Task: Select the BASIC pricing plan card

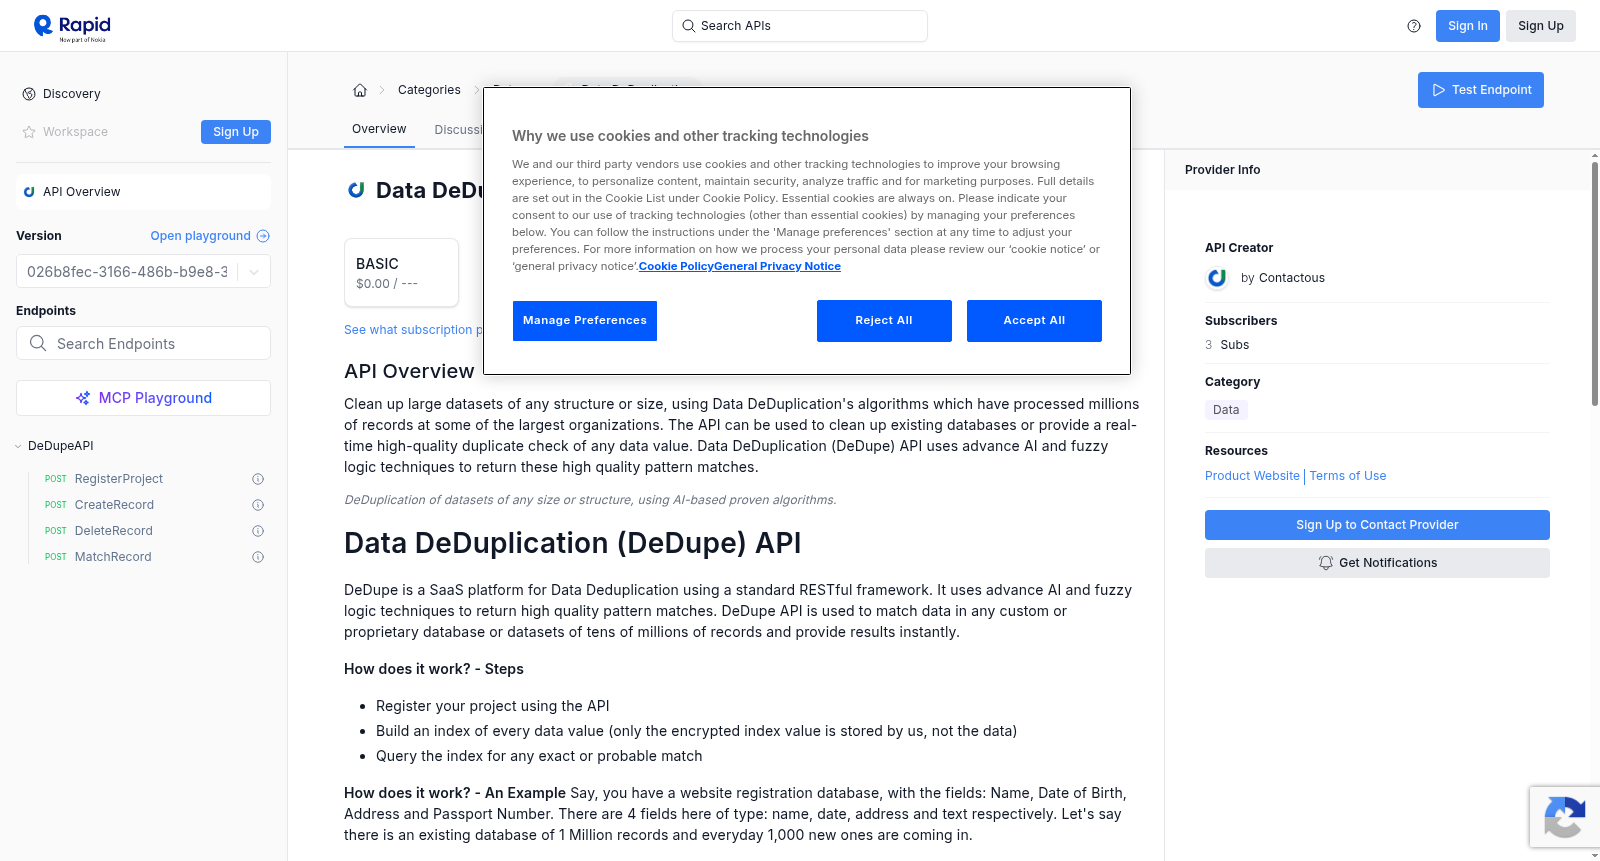Action: [x=402, y=272]
